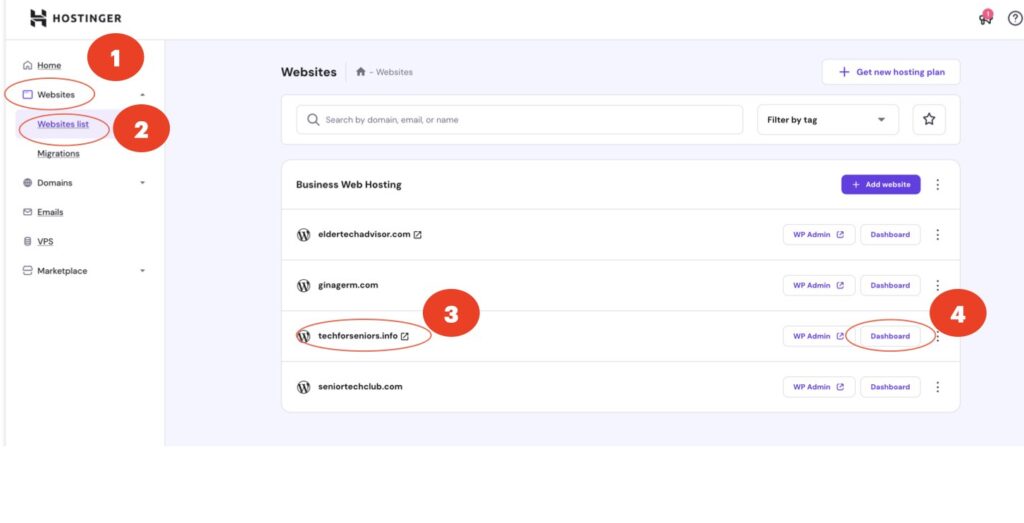Click the website search input field
This screenshot has width=1024, height=523.
click(520, 120)
